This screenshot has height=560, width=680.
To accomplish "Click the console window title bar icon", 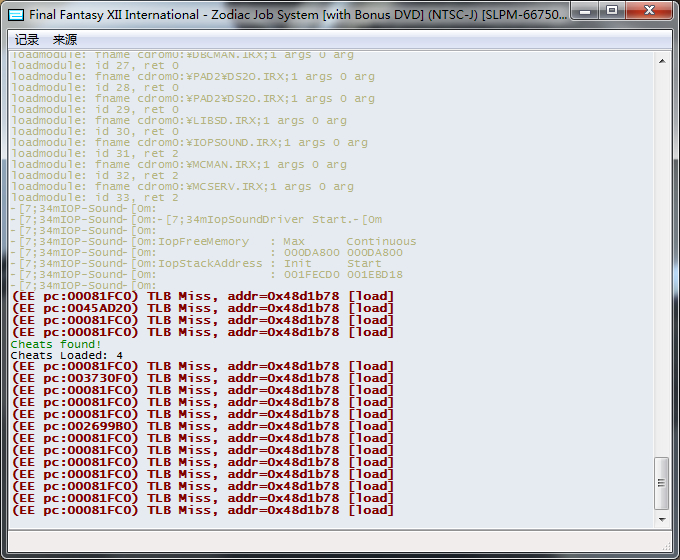I will coord(16,15).
